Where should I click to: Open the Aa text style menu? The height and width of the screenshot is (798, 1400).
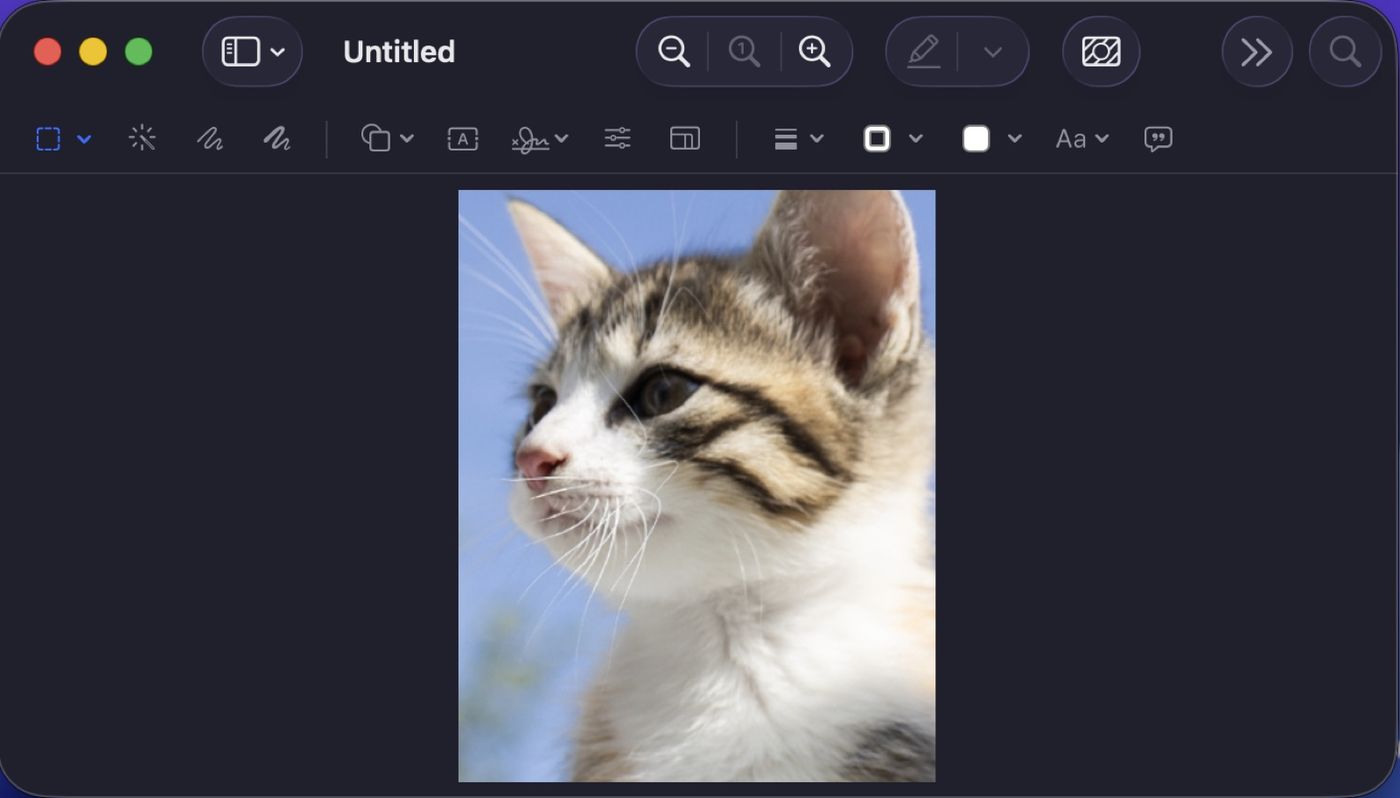pyautogui.click(x=1082, y=139)
